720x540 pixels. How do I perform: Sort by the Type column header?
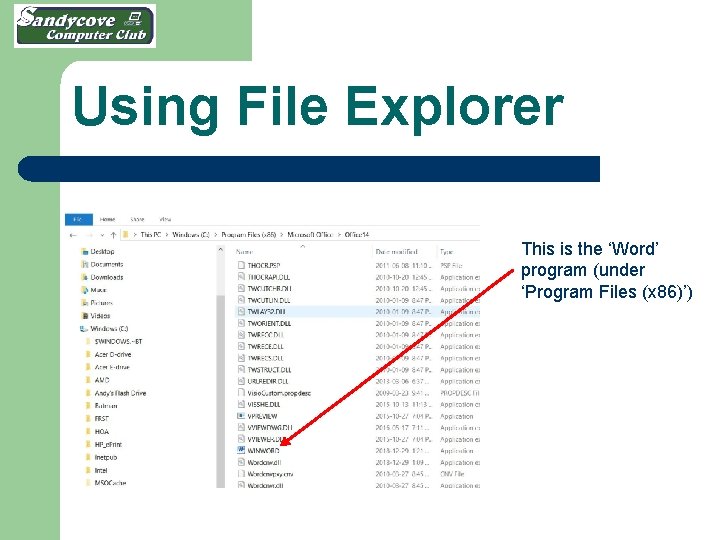(446, 252)
